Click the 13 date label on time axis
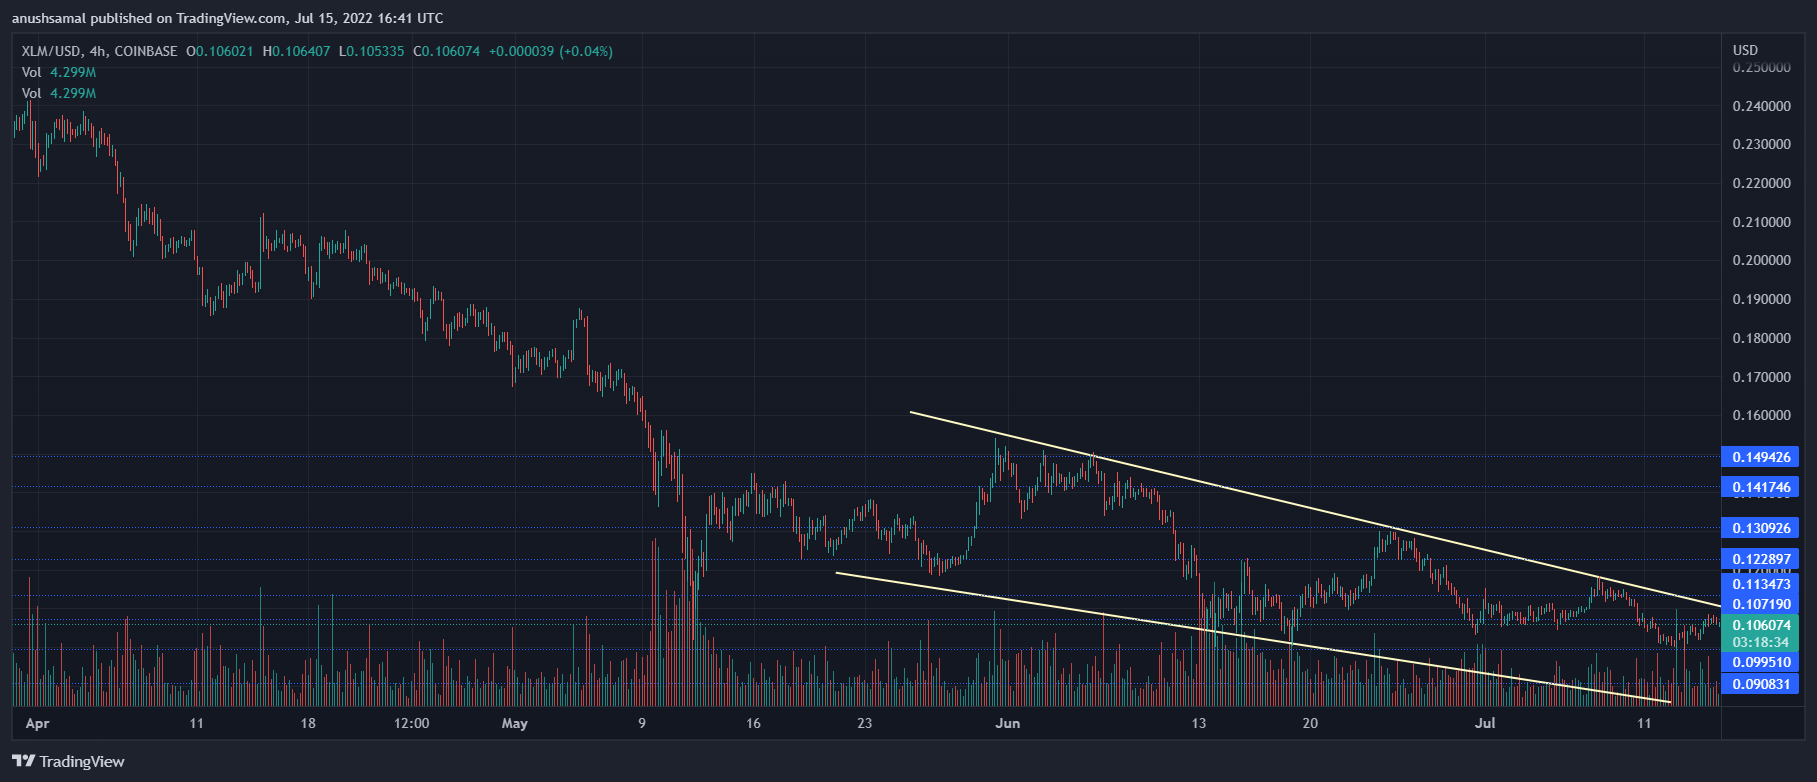Image resolution: width=1817 pixels, height=782 pixels. [x=1199, y=723]
